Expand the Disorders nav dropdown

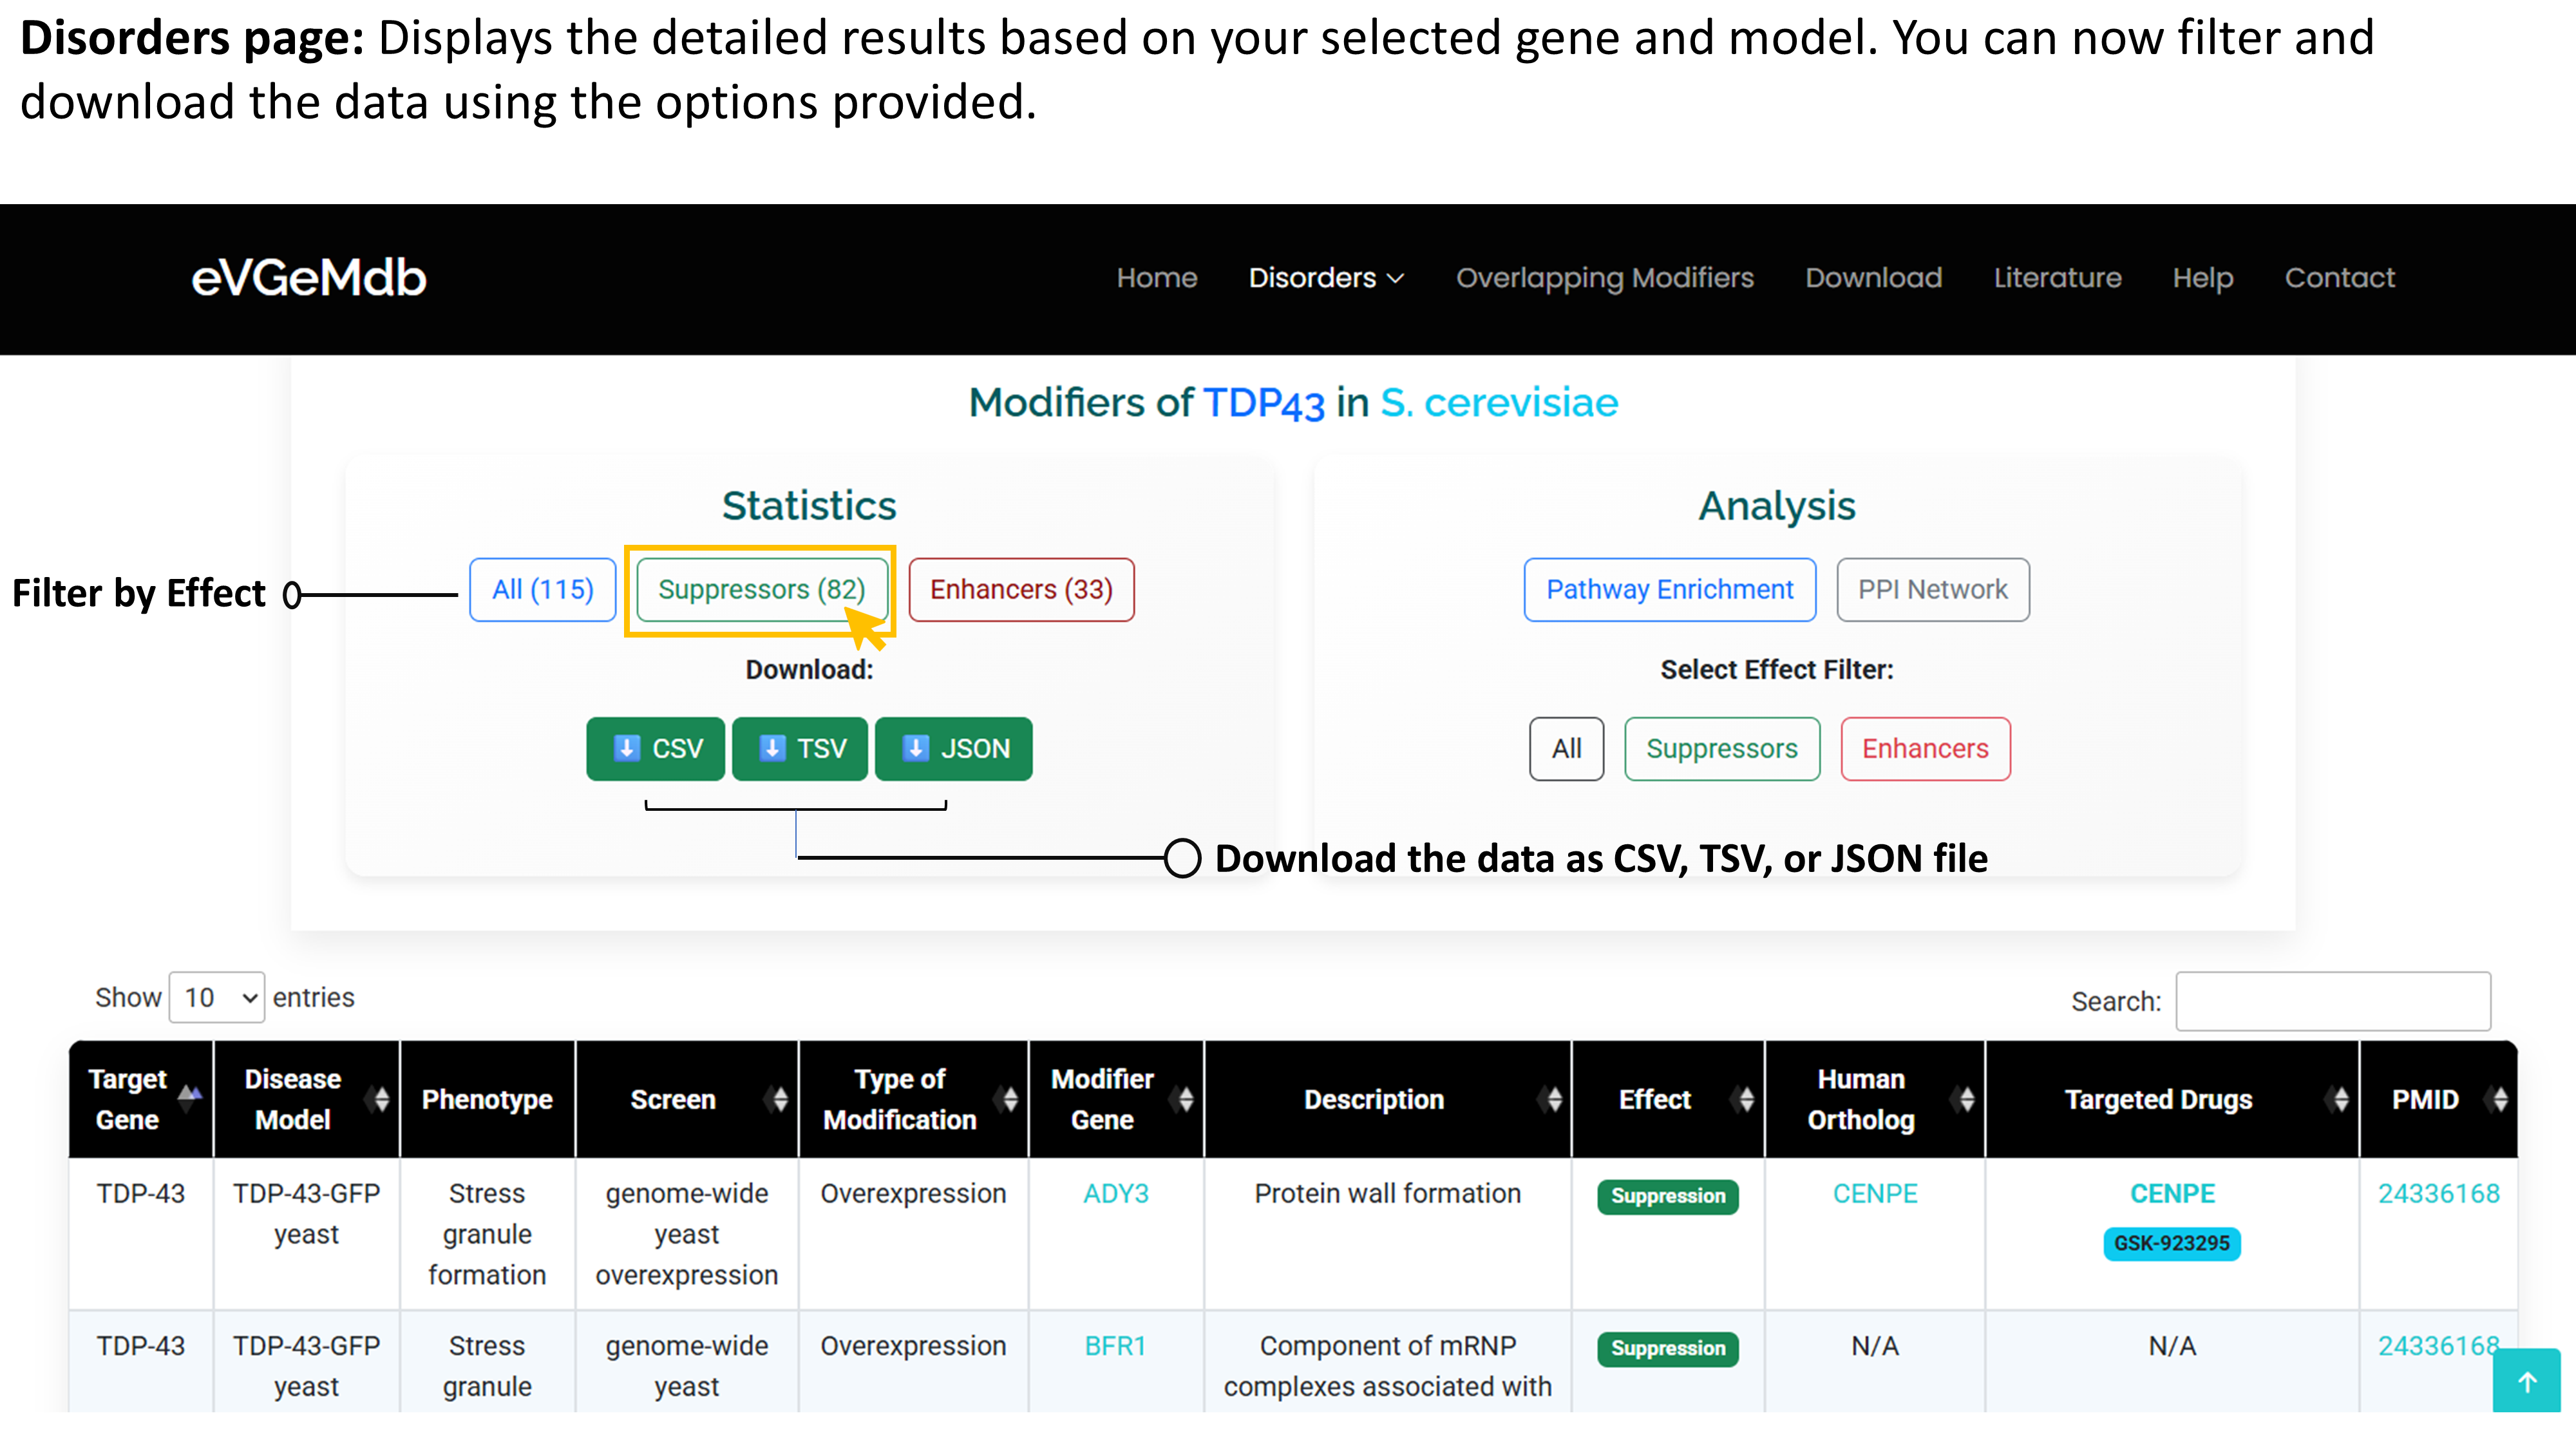(x=1326, y=278)
